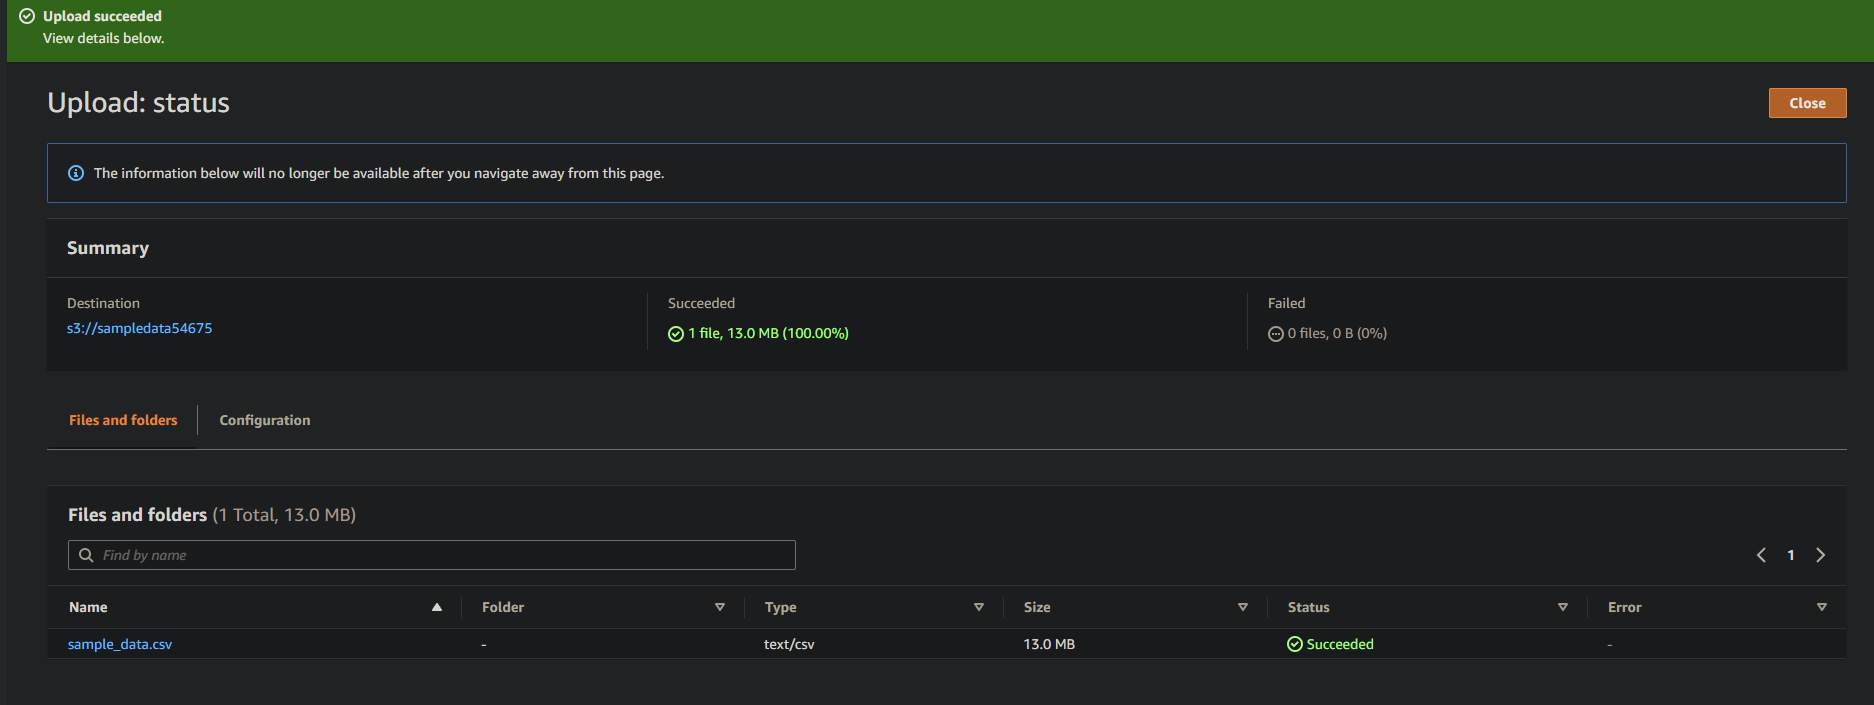Sort by the Status column arrow
Screen dimensions: 1874x705
(1563, 607)
